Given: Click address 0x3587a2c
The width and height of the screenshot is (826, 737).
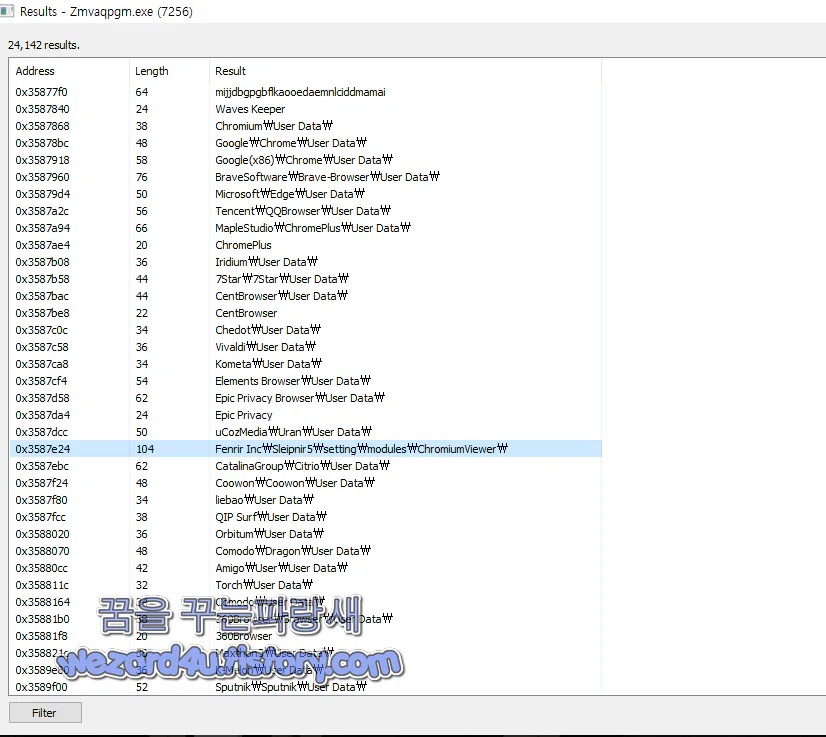Looking at the screenshot, I should (x=42, y=211).
